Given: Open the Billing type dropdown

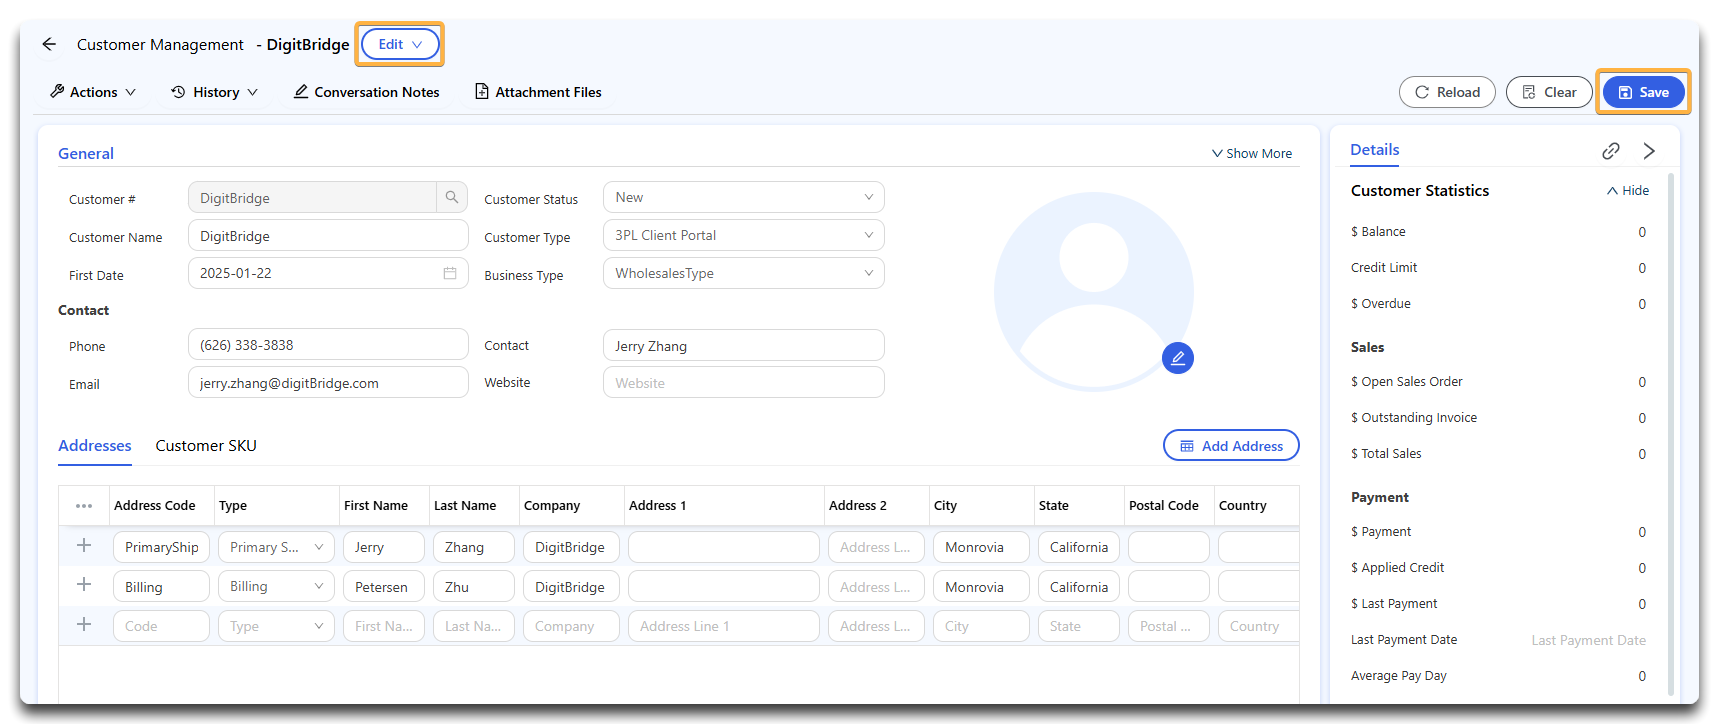Looking at the screenshot, I should tap(276, 586).
